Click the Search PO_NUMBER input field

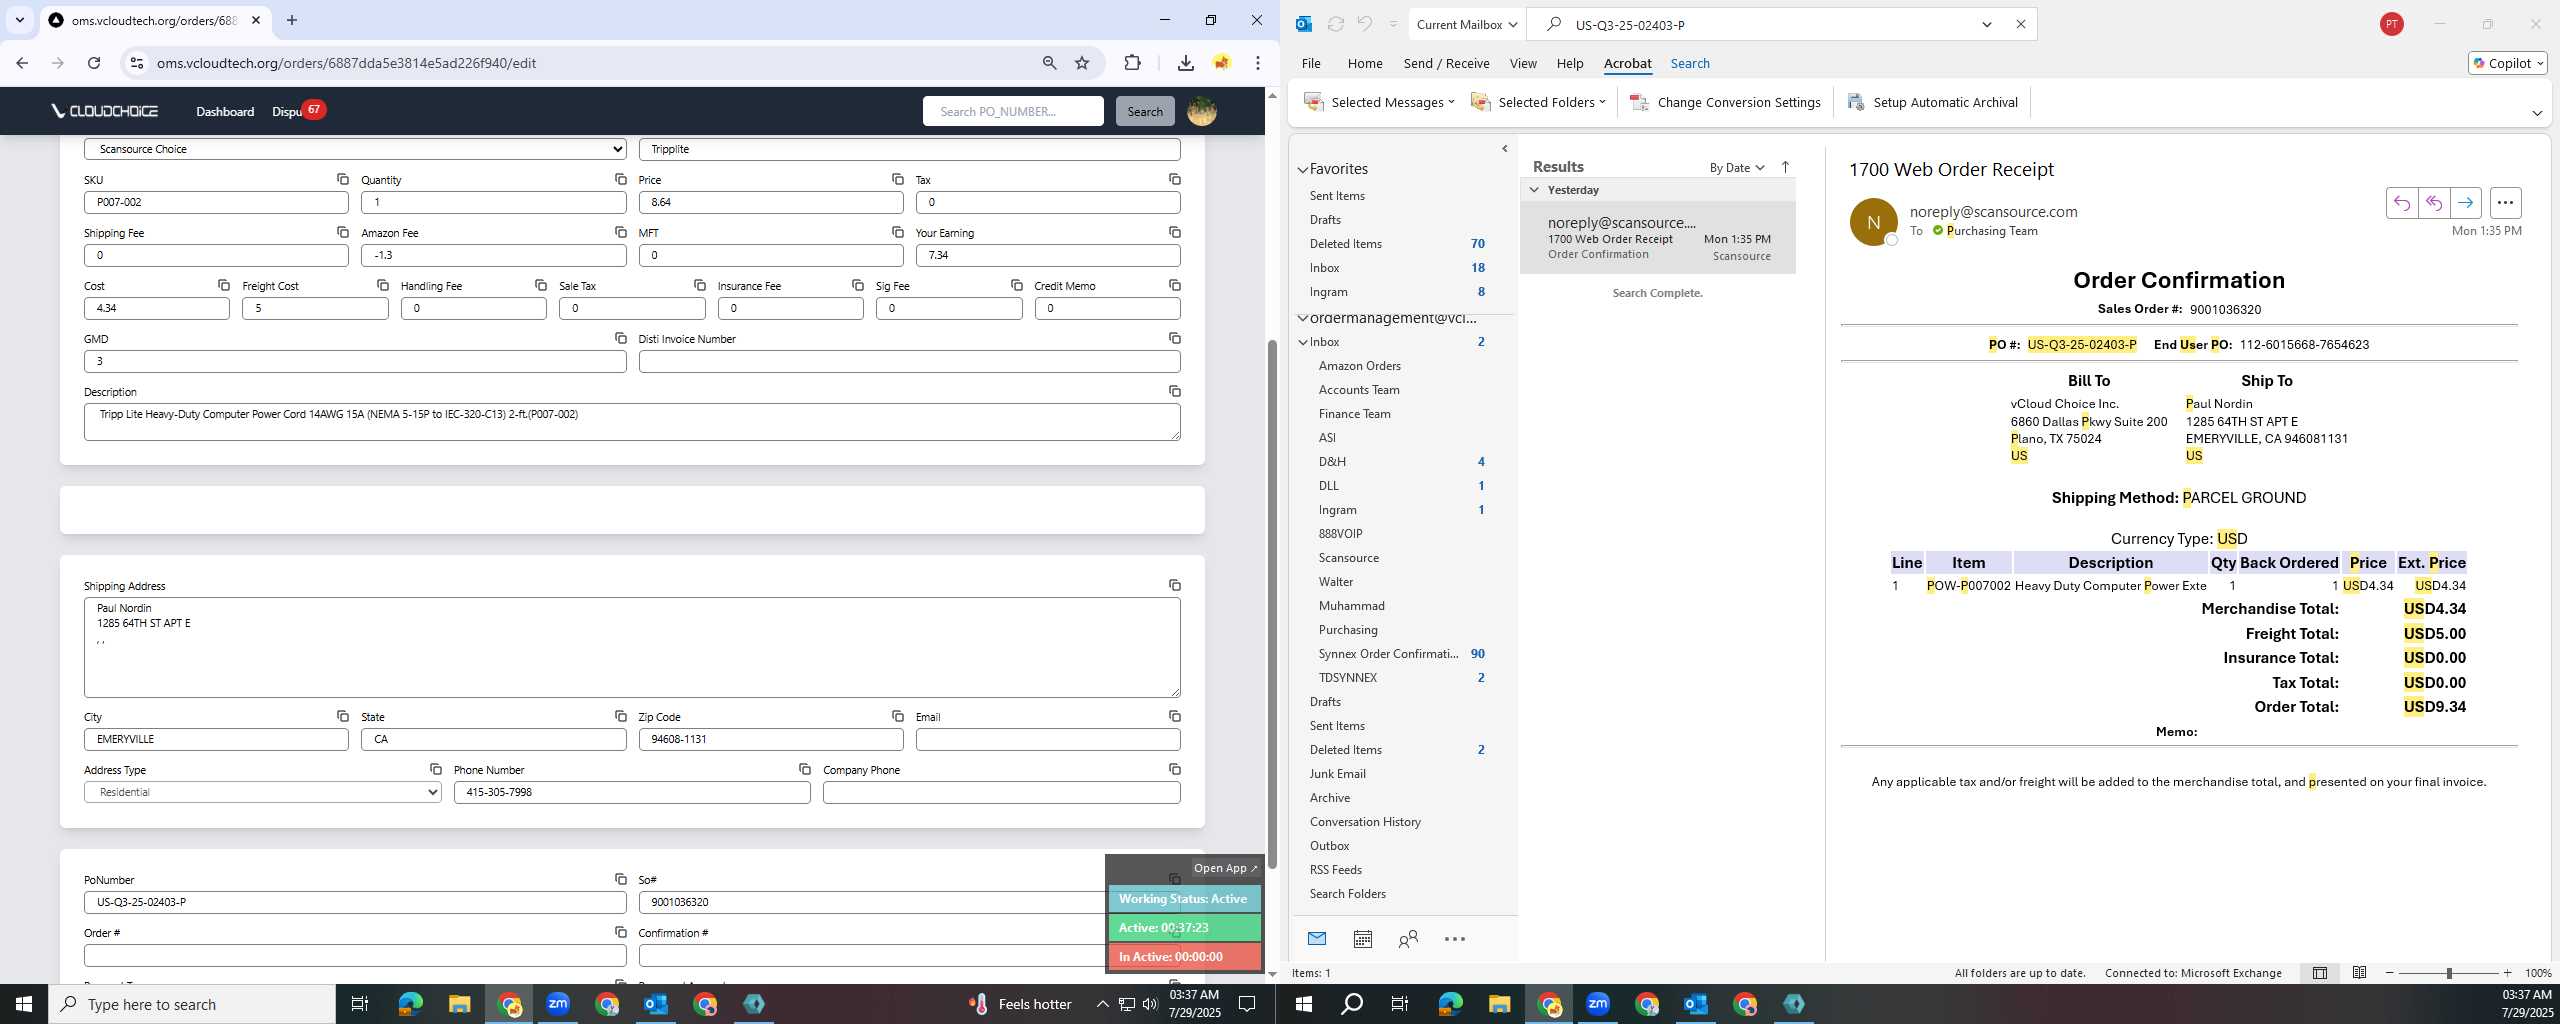1013,111
